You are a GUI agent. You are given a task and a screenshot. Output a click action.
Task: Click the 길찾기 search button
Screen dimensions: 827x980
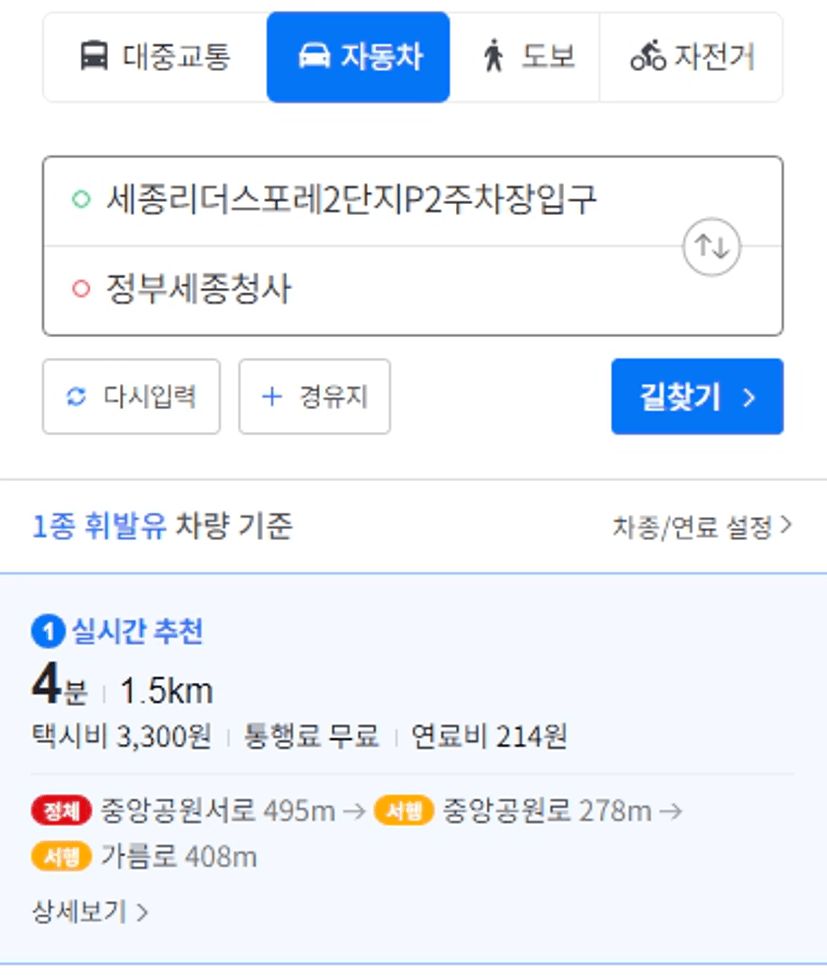click(x=697, y=396)
